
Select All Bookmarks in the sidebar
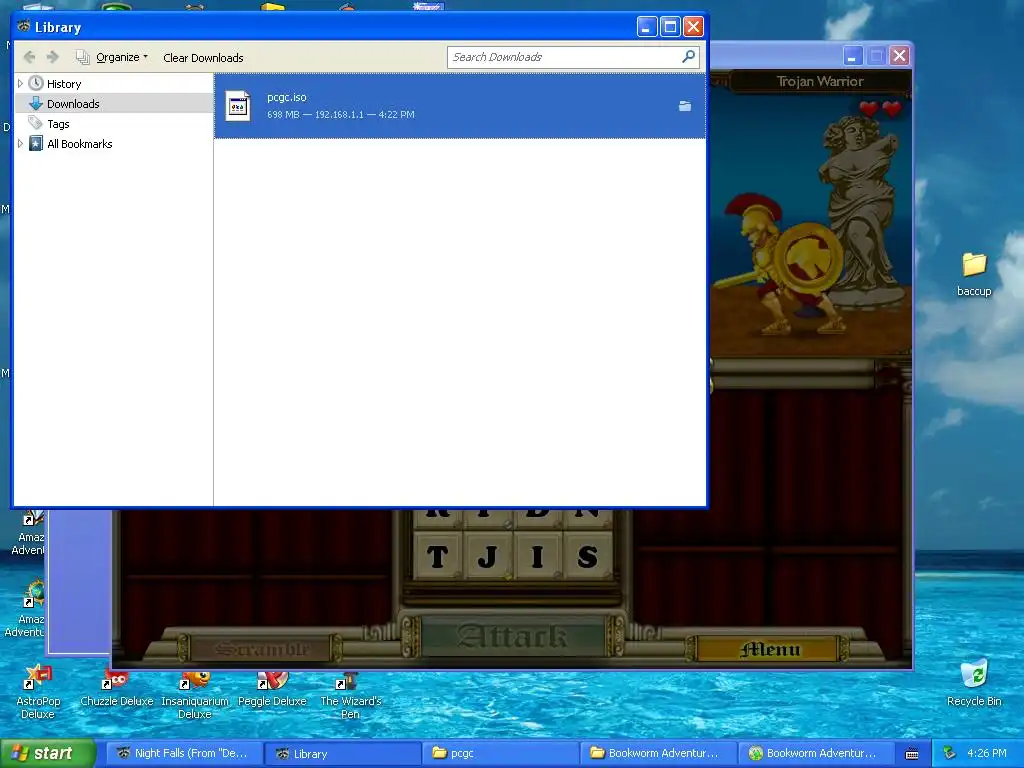coord(80,144)
